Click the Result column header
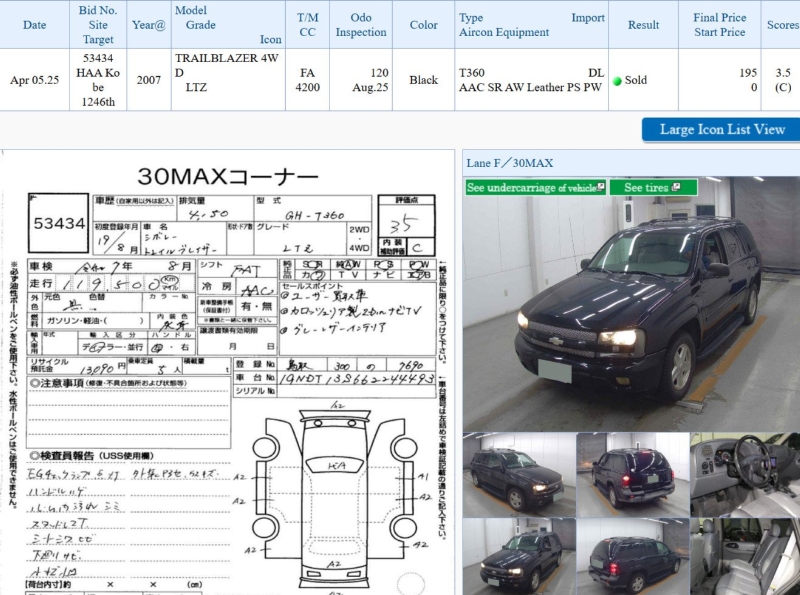The image size is (800, 595). pos(643,25)
